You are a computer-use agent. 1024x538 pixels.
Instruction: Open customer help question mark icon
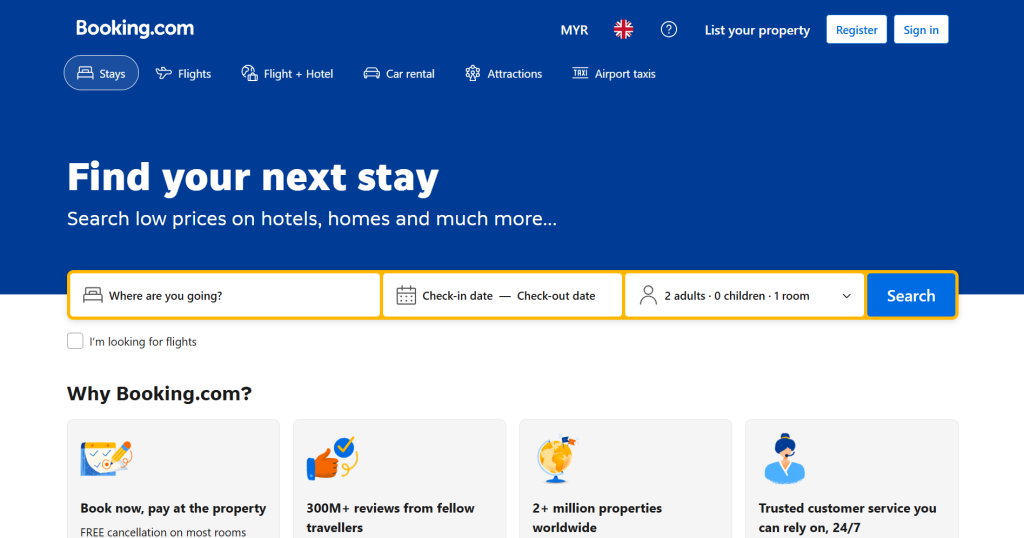click(669, 29)
